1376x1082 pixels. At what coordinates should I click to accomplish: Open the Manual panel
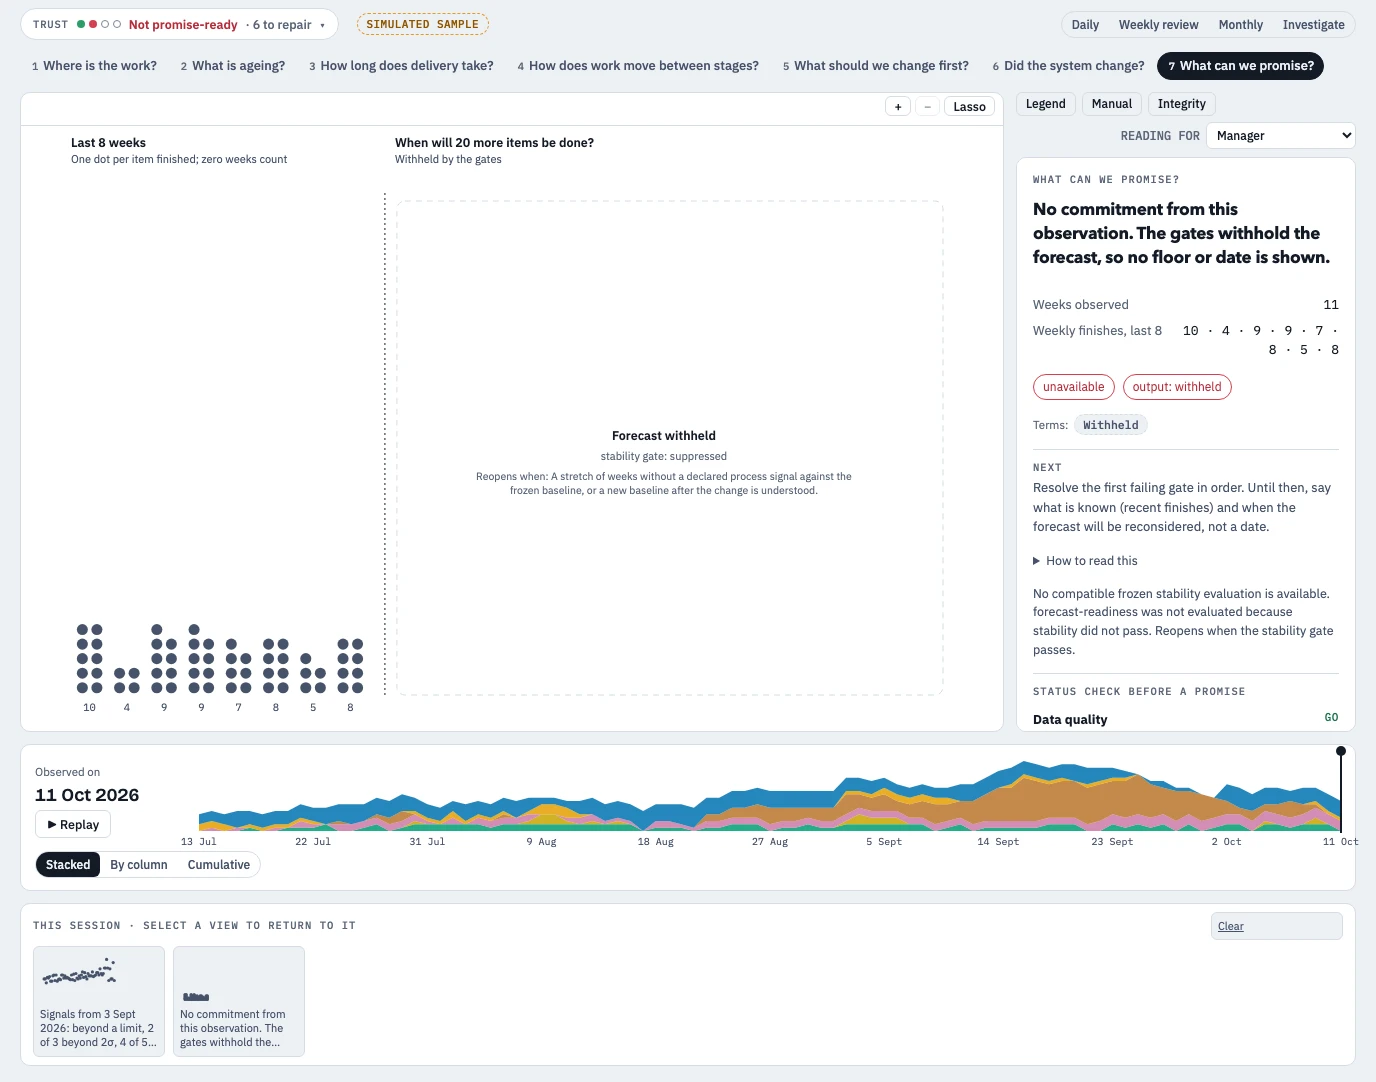[x=1112, y=104]
